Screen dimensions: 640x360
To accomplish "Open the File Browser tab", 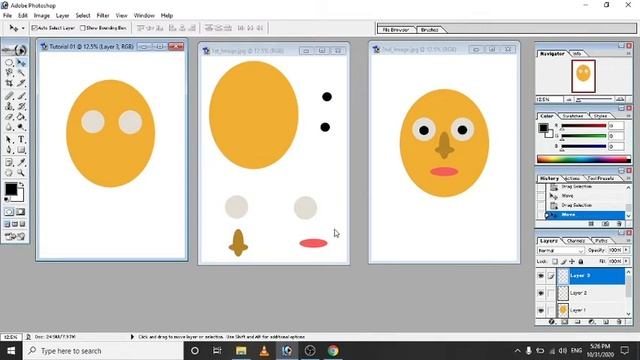I will (x=396, y=30).
